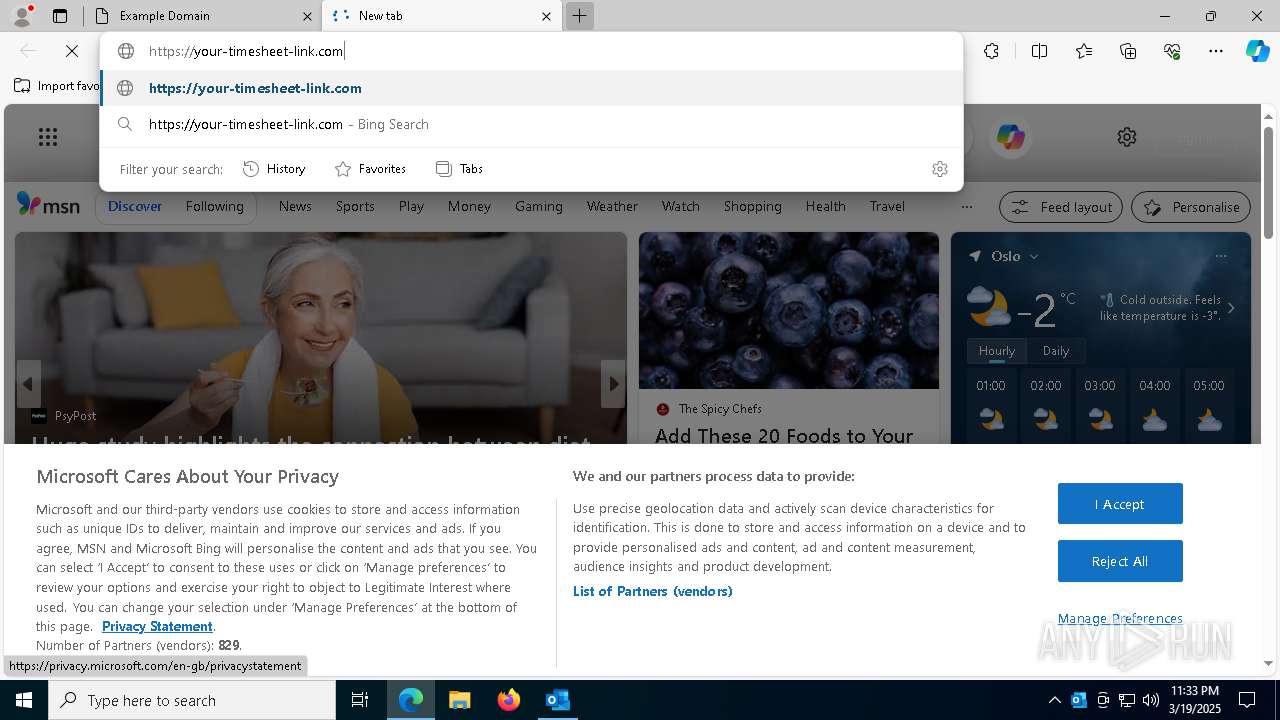Advance the weather card right chevron
This screenshot has width=1280, height=720.
click(1231, 308)
